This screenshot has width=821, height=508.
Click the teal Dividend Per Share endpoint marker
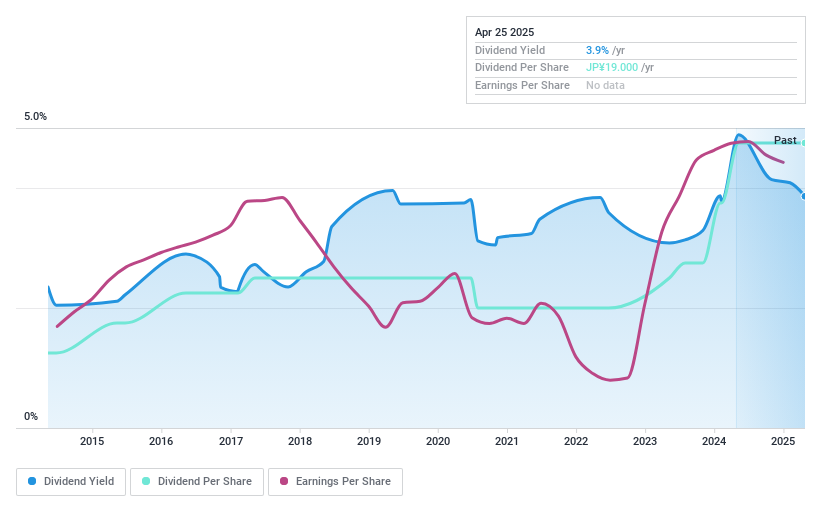click(804, 143)
